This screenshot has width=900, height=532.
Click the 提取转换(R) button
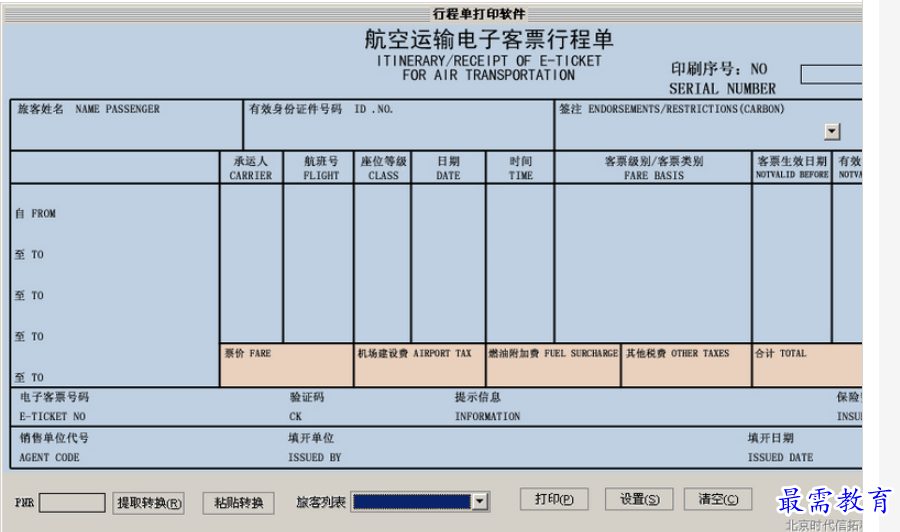coord(148,503)
